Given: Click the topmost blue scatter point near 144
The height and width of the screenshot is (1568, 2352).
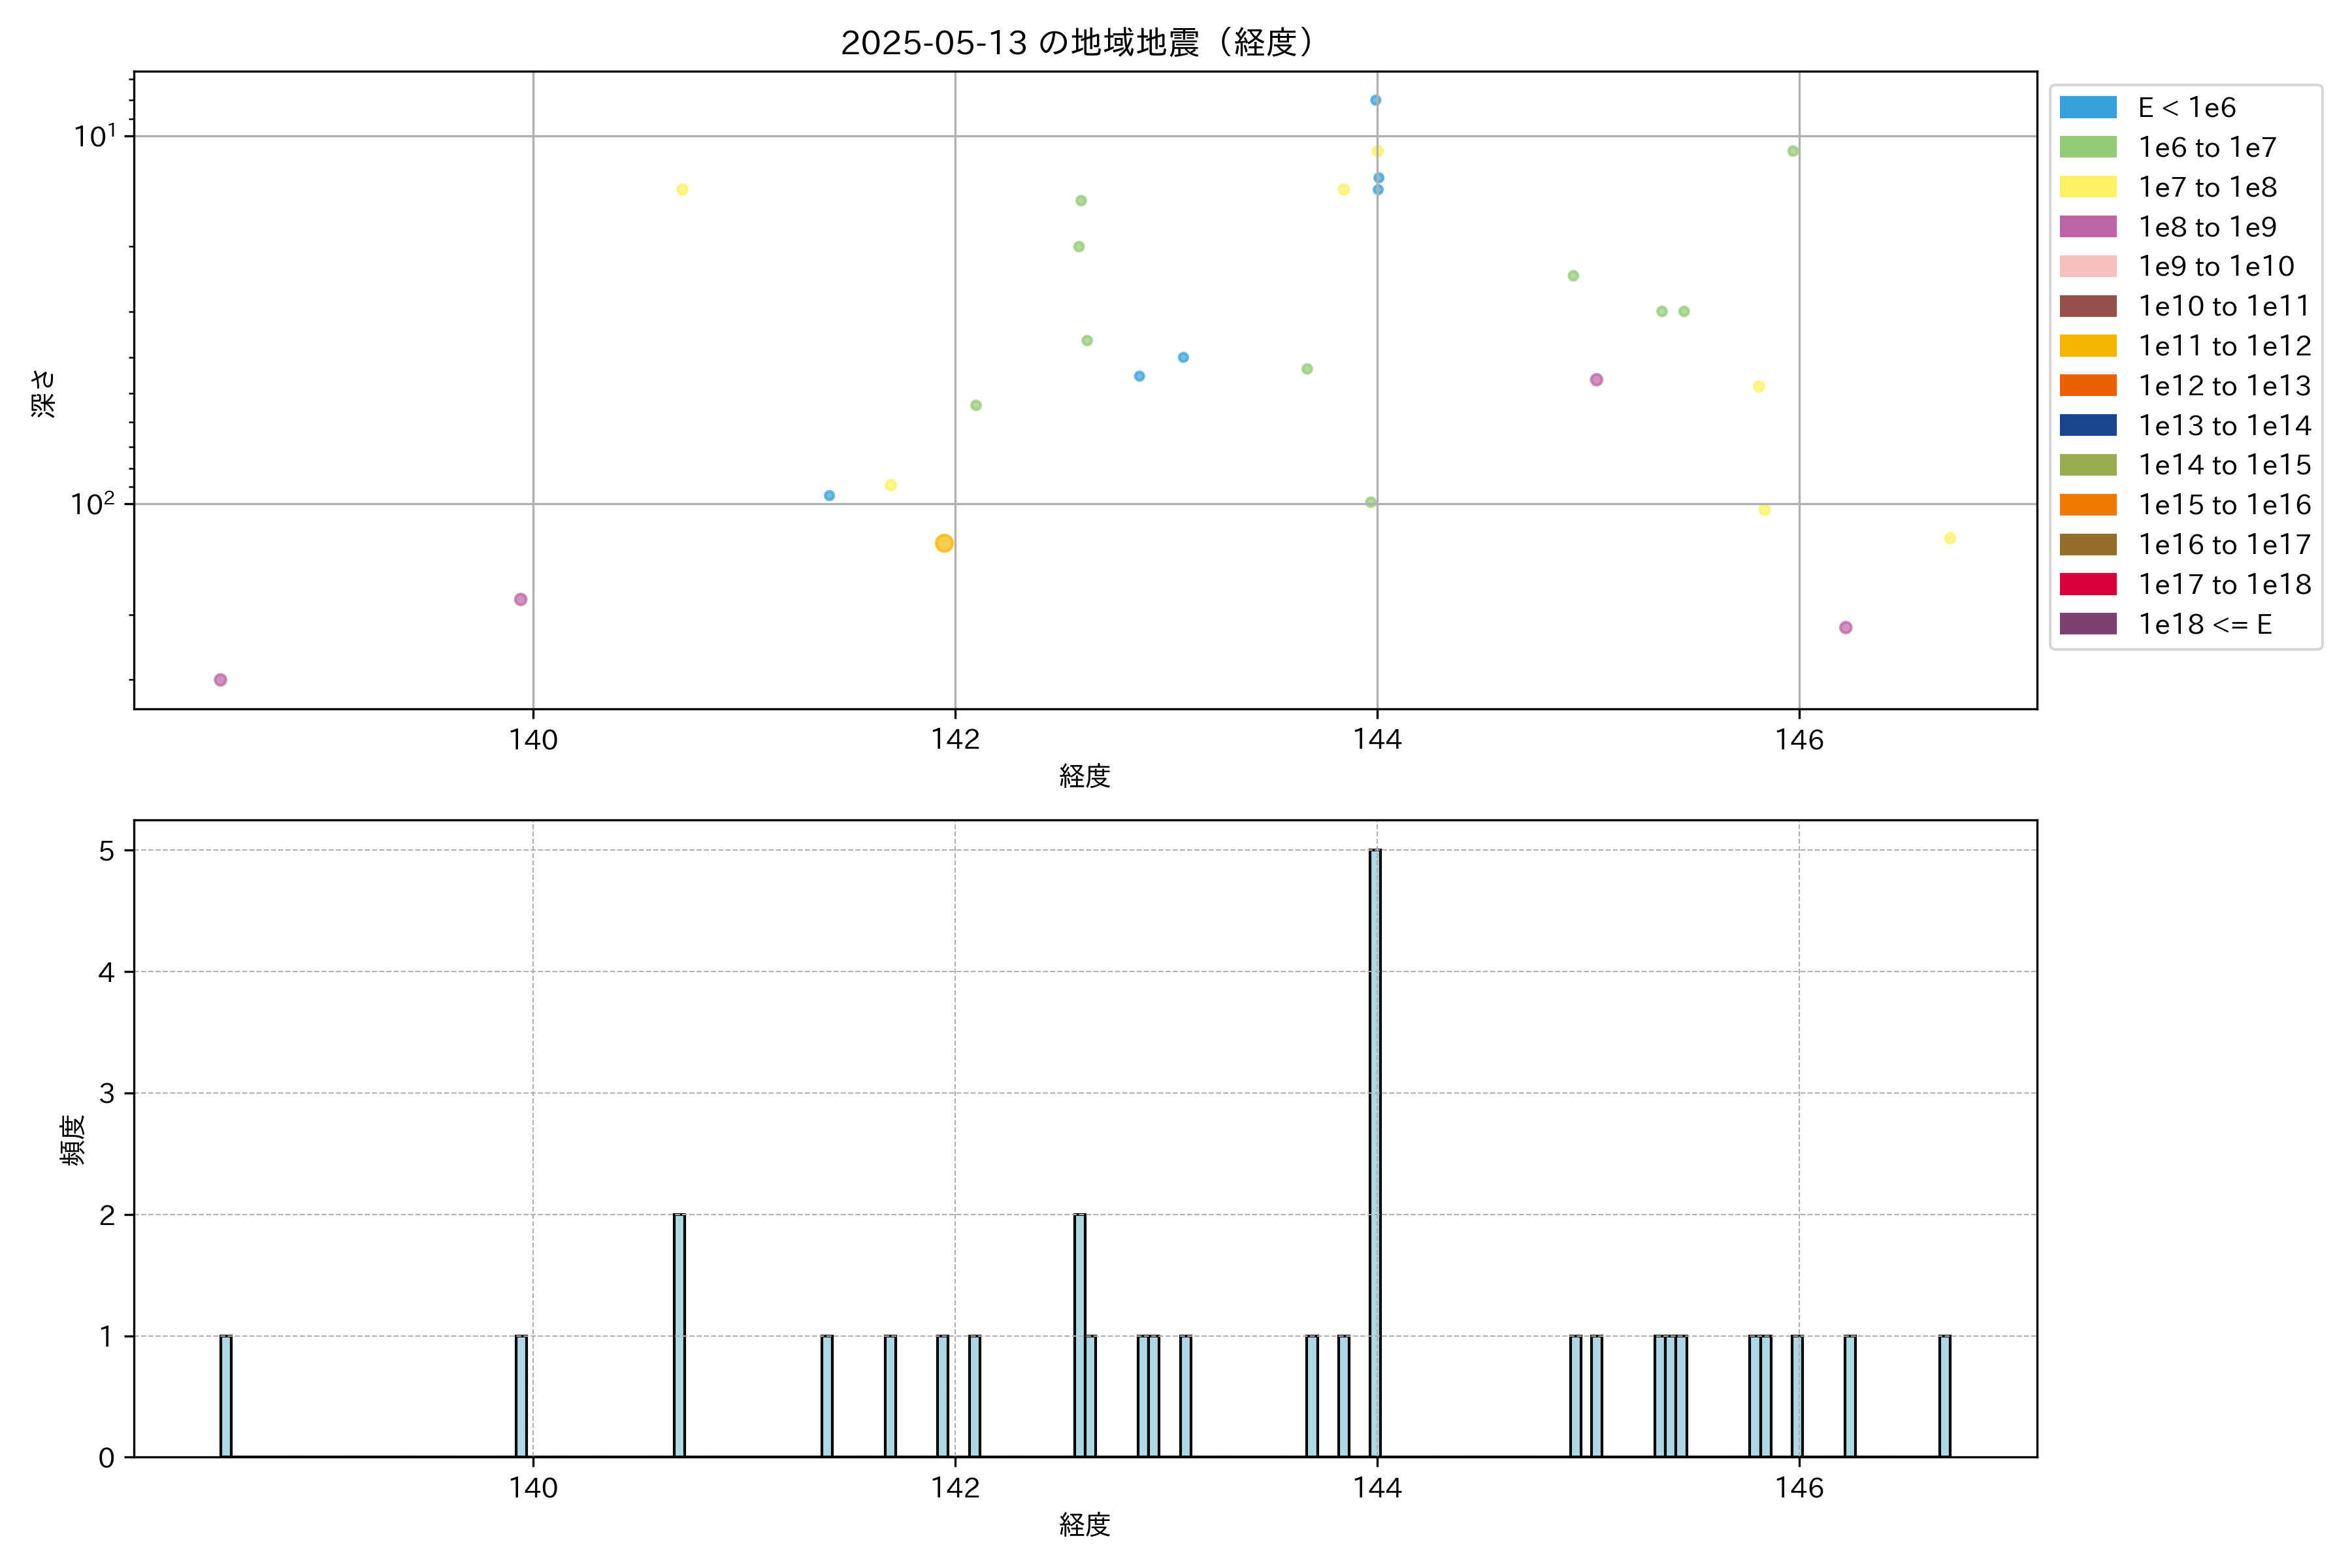Looking at the screenshot, I should pyautogui.click(x=1375, y=100).
